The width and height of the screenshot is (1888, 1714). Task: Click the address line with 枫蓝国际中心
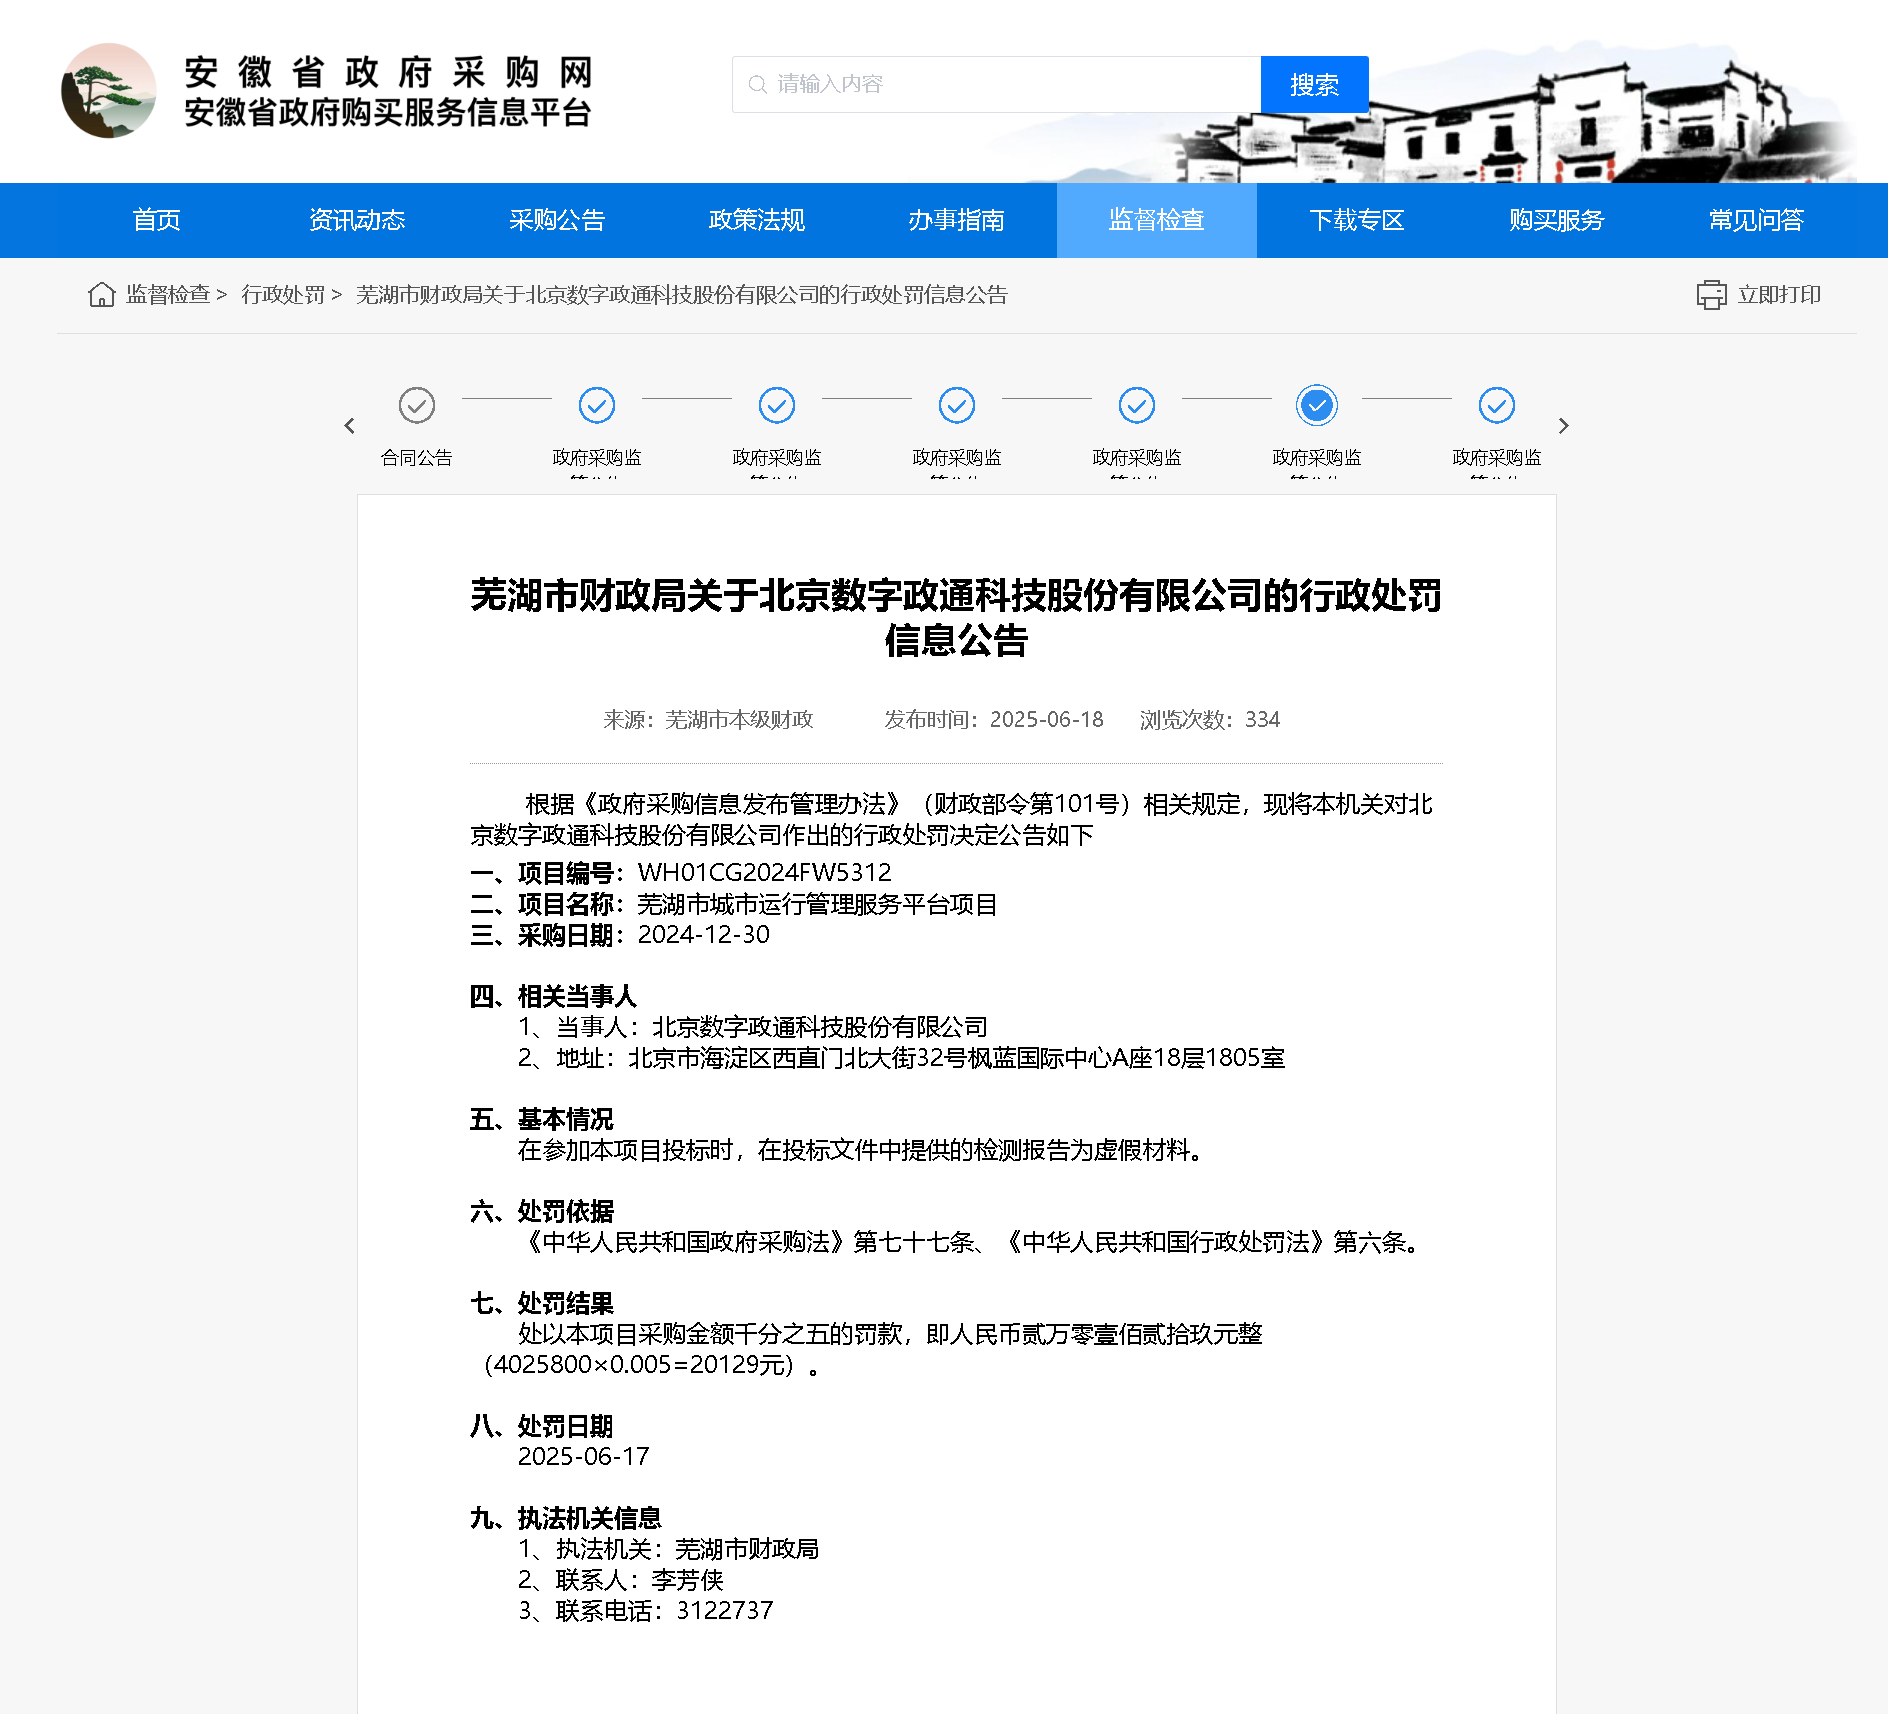click(901, 1058)
